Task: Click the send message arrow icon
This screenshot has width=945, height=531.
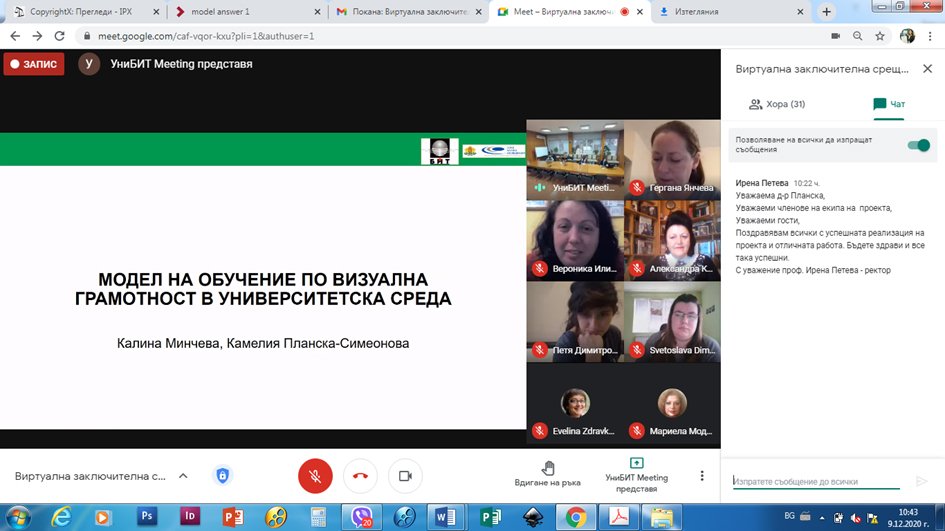Action: [x=922, y=481]
